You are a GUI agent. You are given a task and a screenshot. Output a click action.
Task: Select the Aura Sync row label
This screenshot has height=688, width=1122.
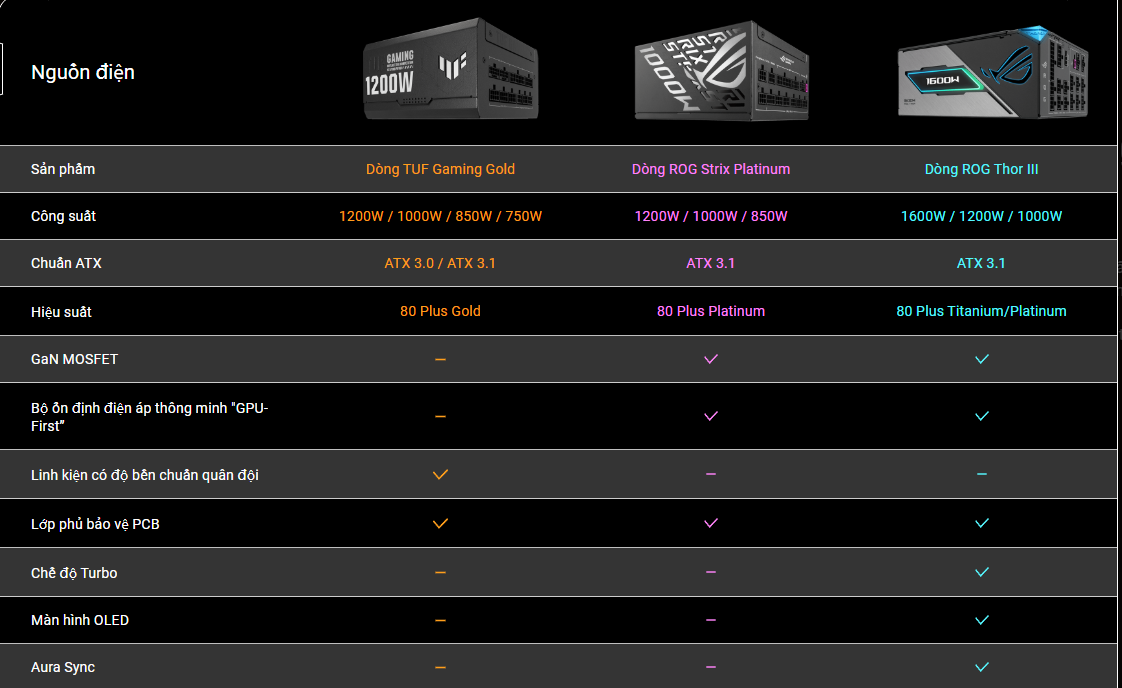63,667
